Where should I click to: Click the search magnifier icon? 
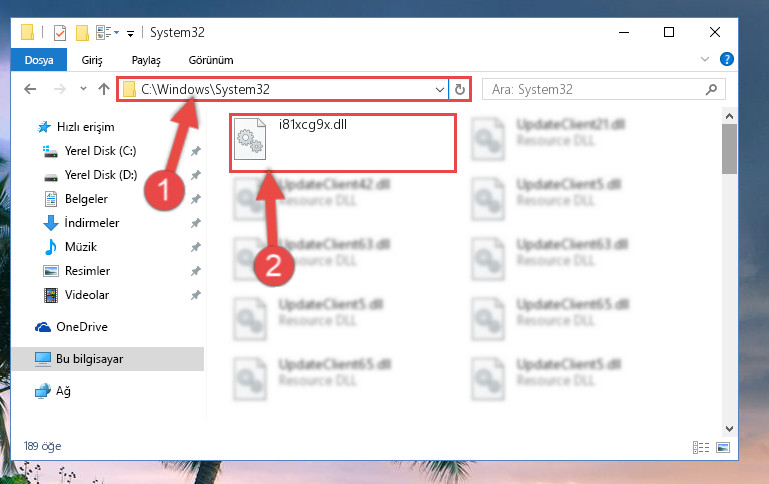pyautogui.click(x=711, y=89)
